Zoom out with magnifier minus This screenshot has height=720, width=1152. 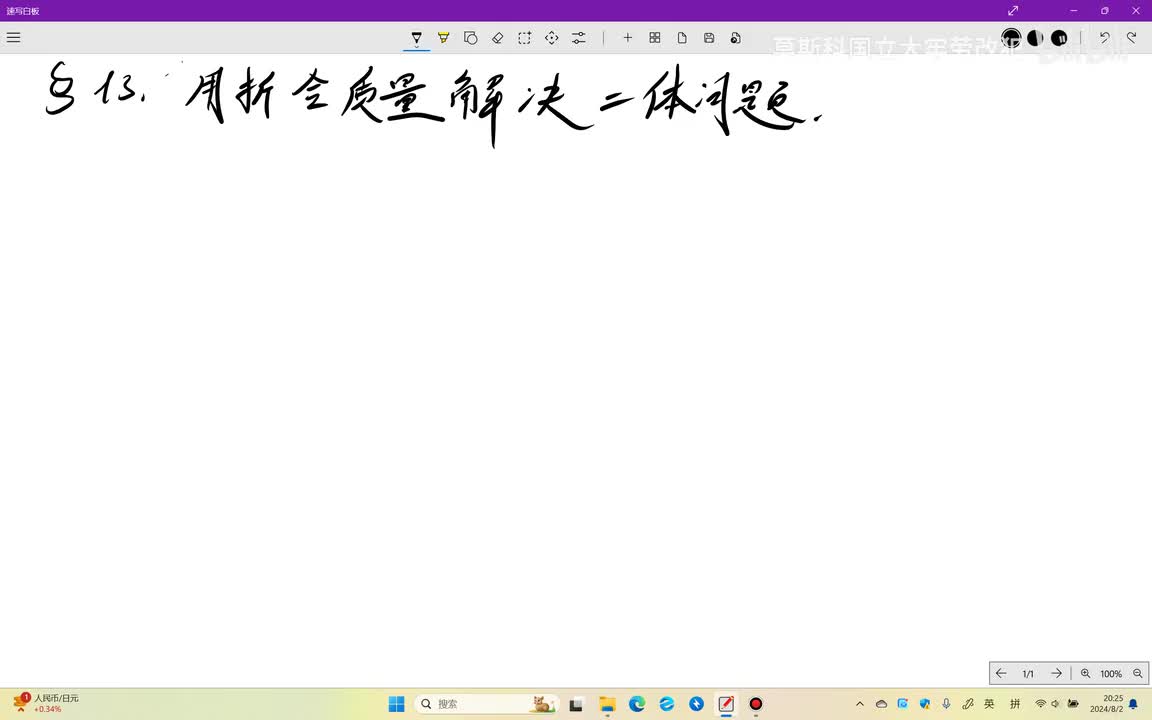(1137, 673)
